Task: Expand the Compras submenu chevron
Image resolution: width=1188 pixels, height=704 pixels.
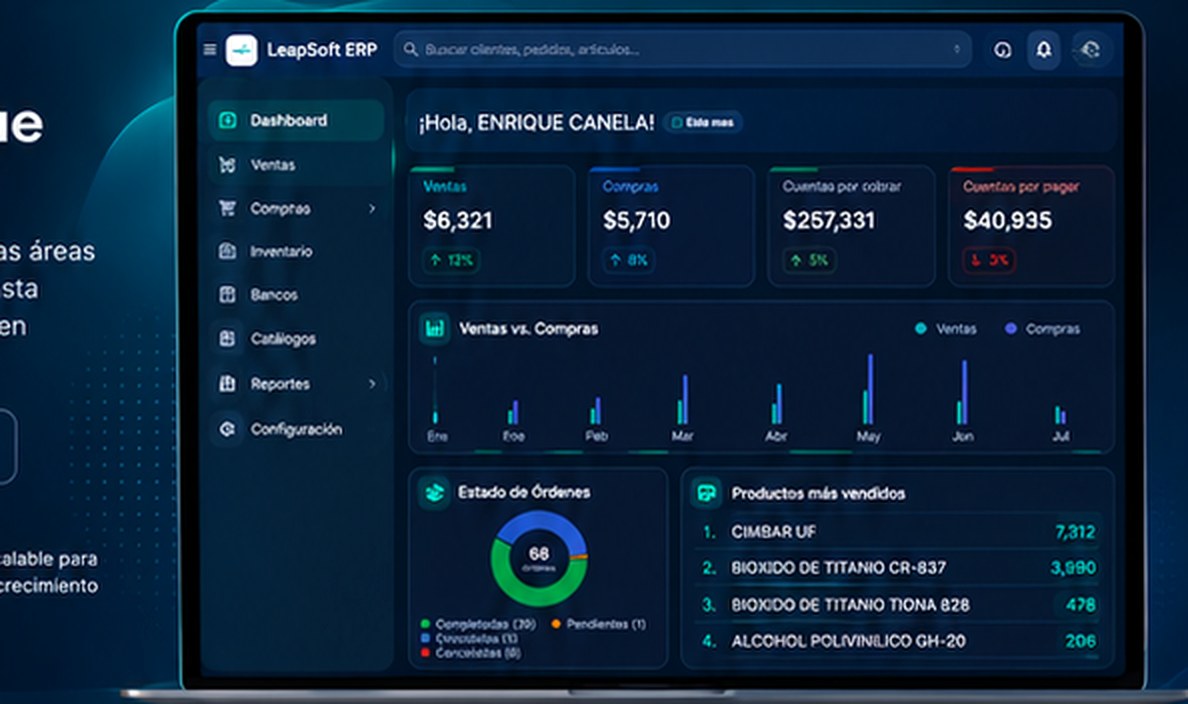Action: click(372, 208)
